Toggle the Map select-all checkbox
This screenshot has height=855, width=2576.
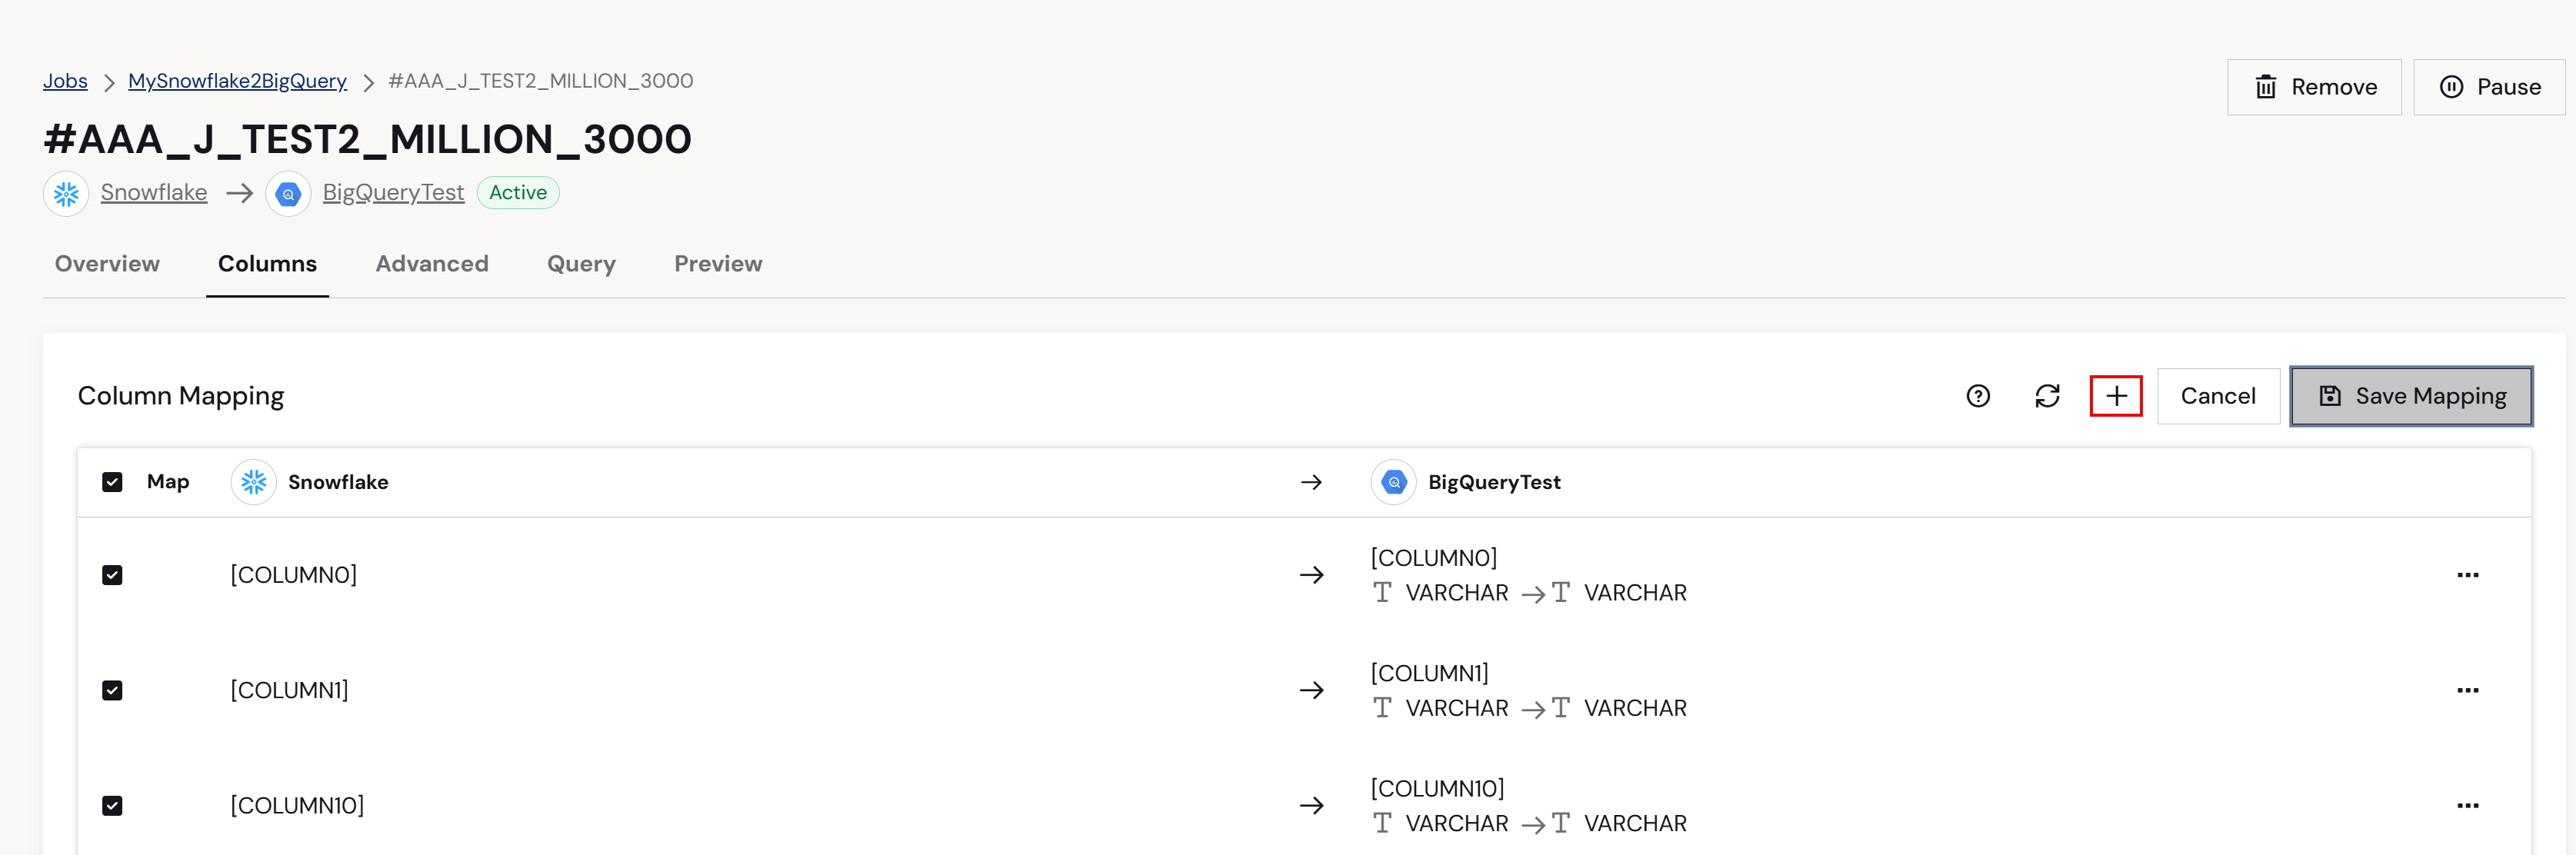point(112,482)
